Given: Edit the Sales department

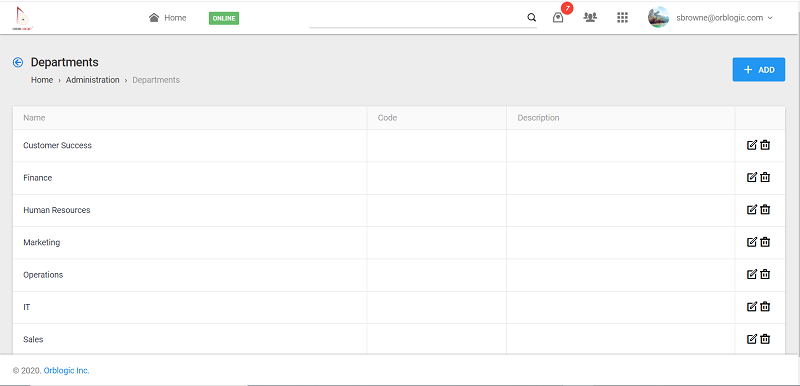Looking at the screenshot, I should [752, 339].
